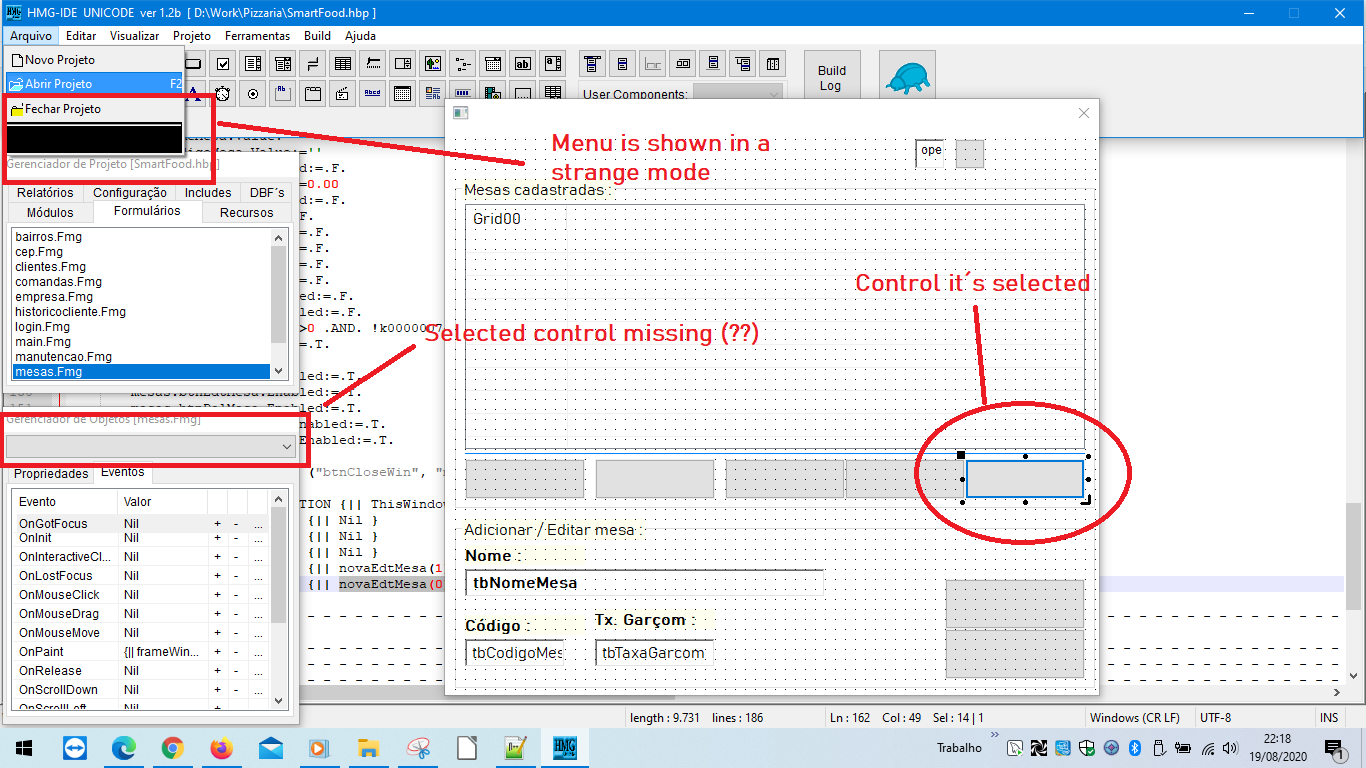Select the tbTaxaGarcom textbox in designer
Image resolution: width=1366 pixels, height=768 pixels.
(654, 653)
